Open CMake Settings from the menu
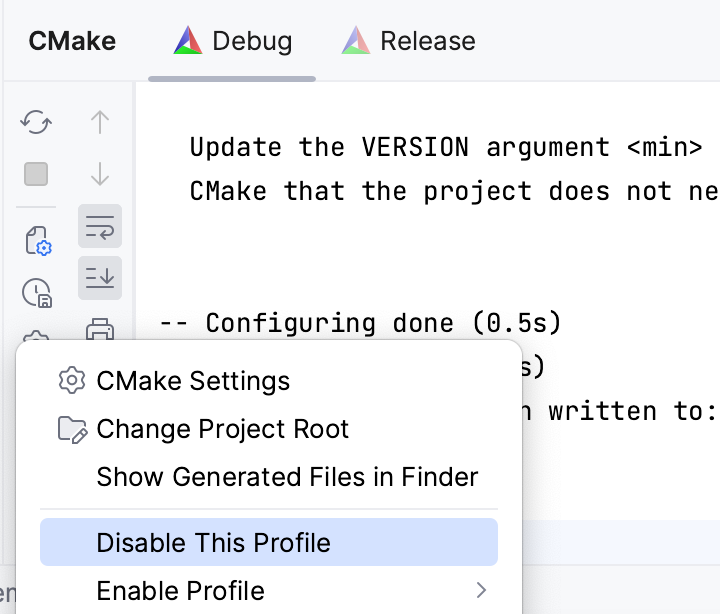The width and height of the screenshot is (720, 614). pyautogui.click(x=193, y=381)
